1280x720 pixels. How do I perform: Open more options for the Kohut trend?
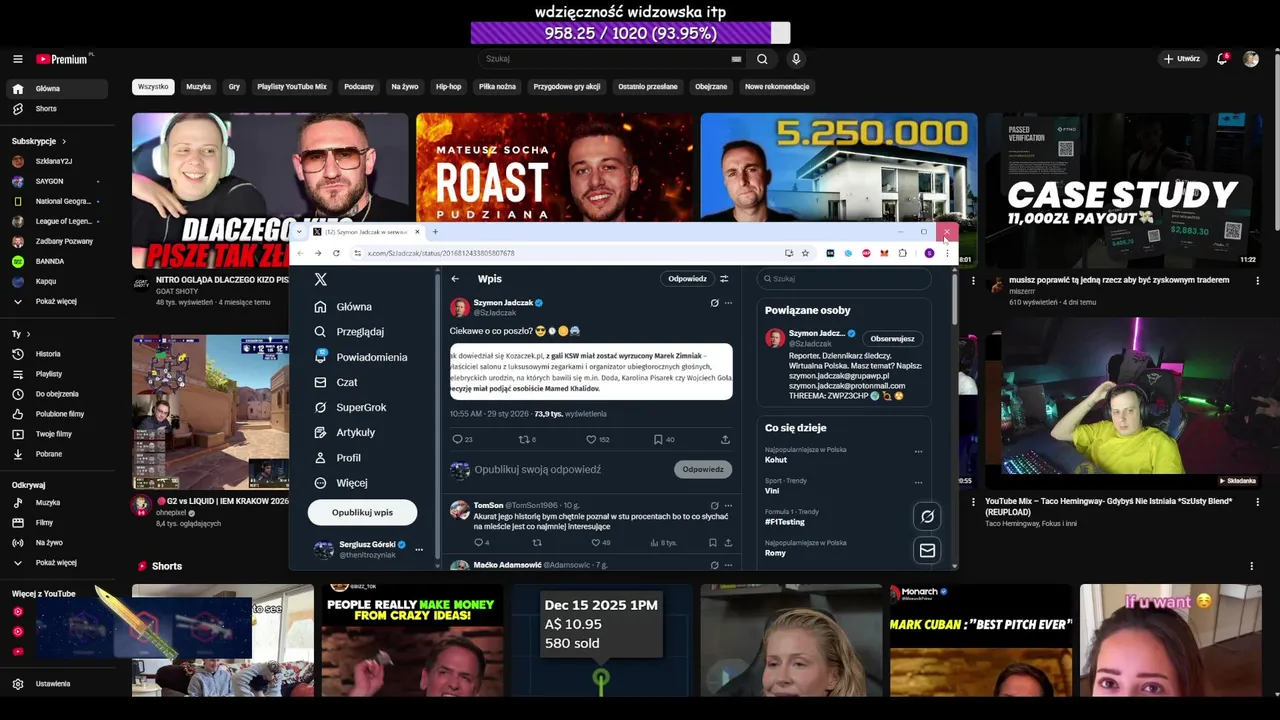click(x=918, y=452)
